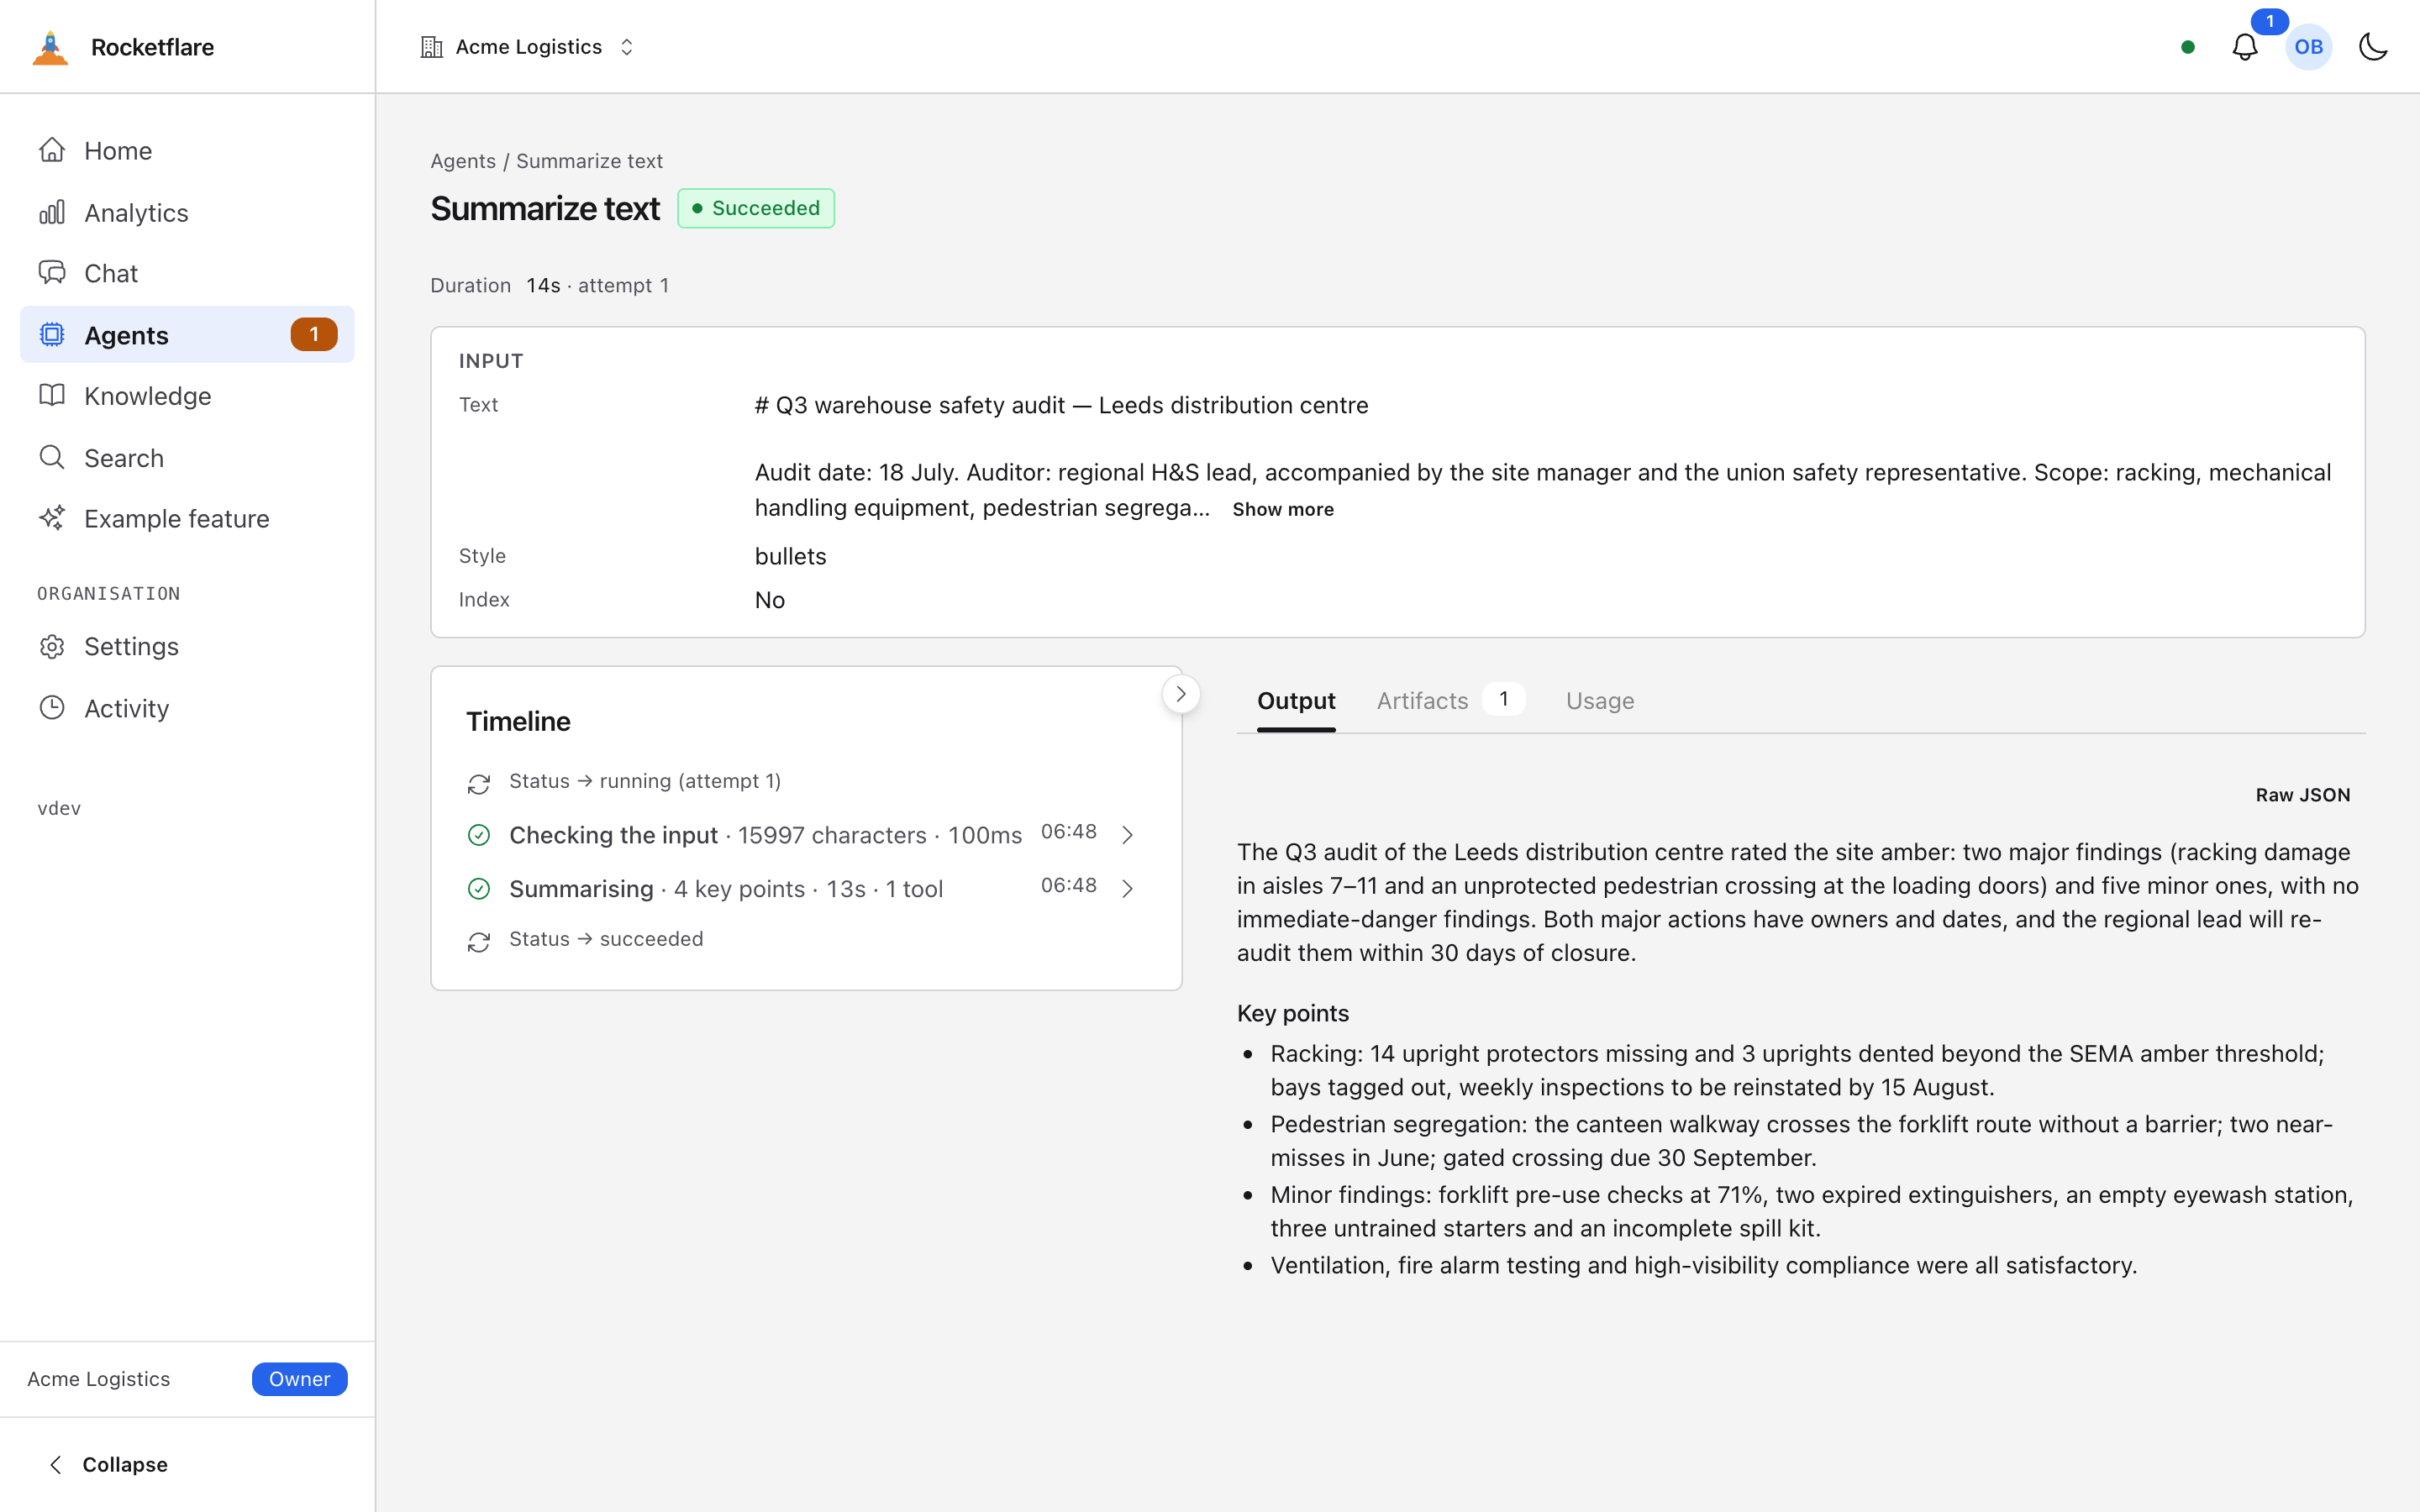Go to Chat in the sidebar
This screenshot has width=2420, height=1512.
pyautogui.click(x=187, y=274)
